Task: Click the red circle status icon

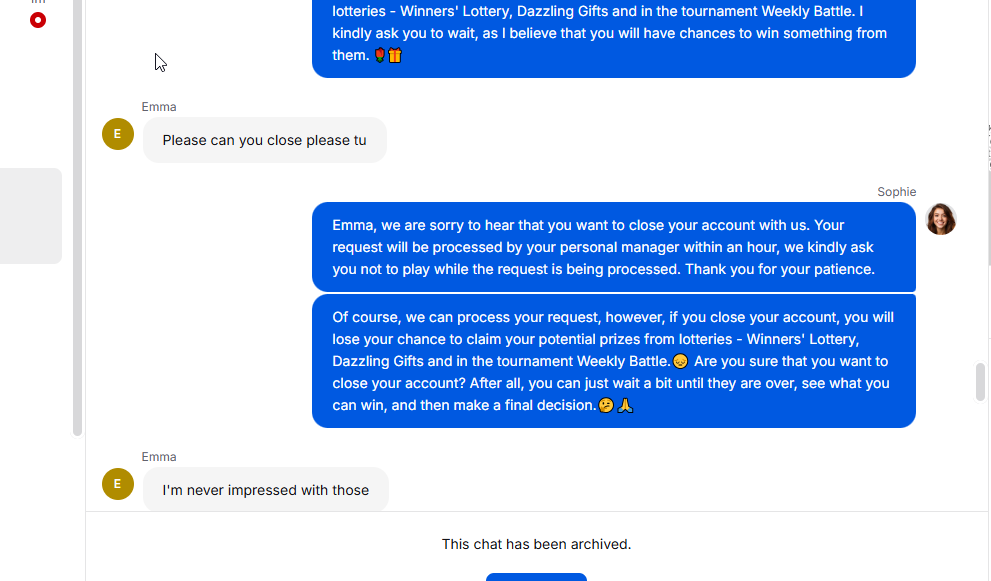Action: 38,19
